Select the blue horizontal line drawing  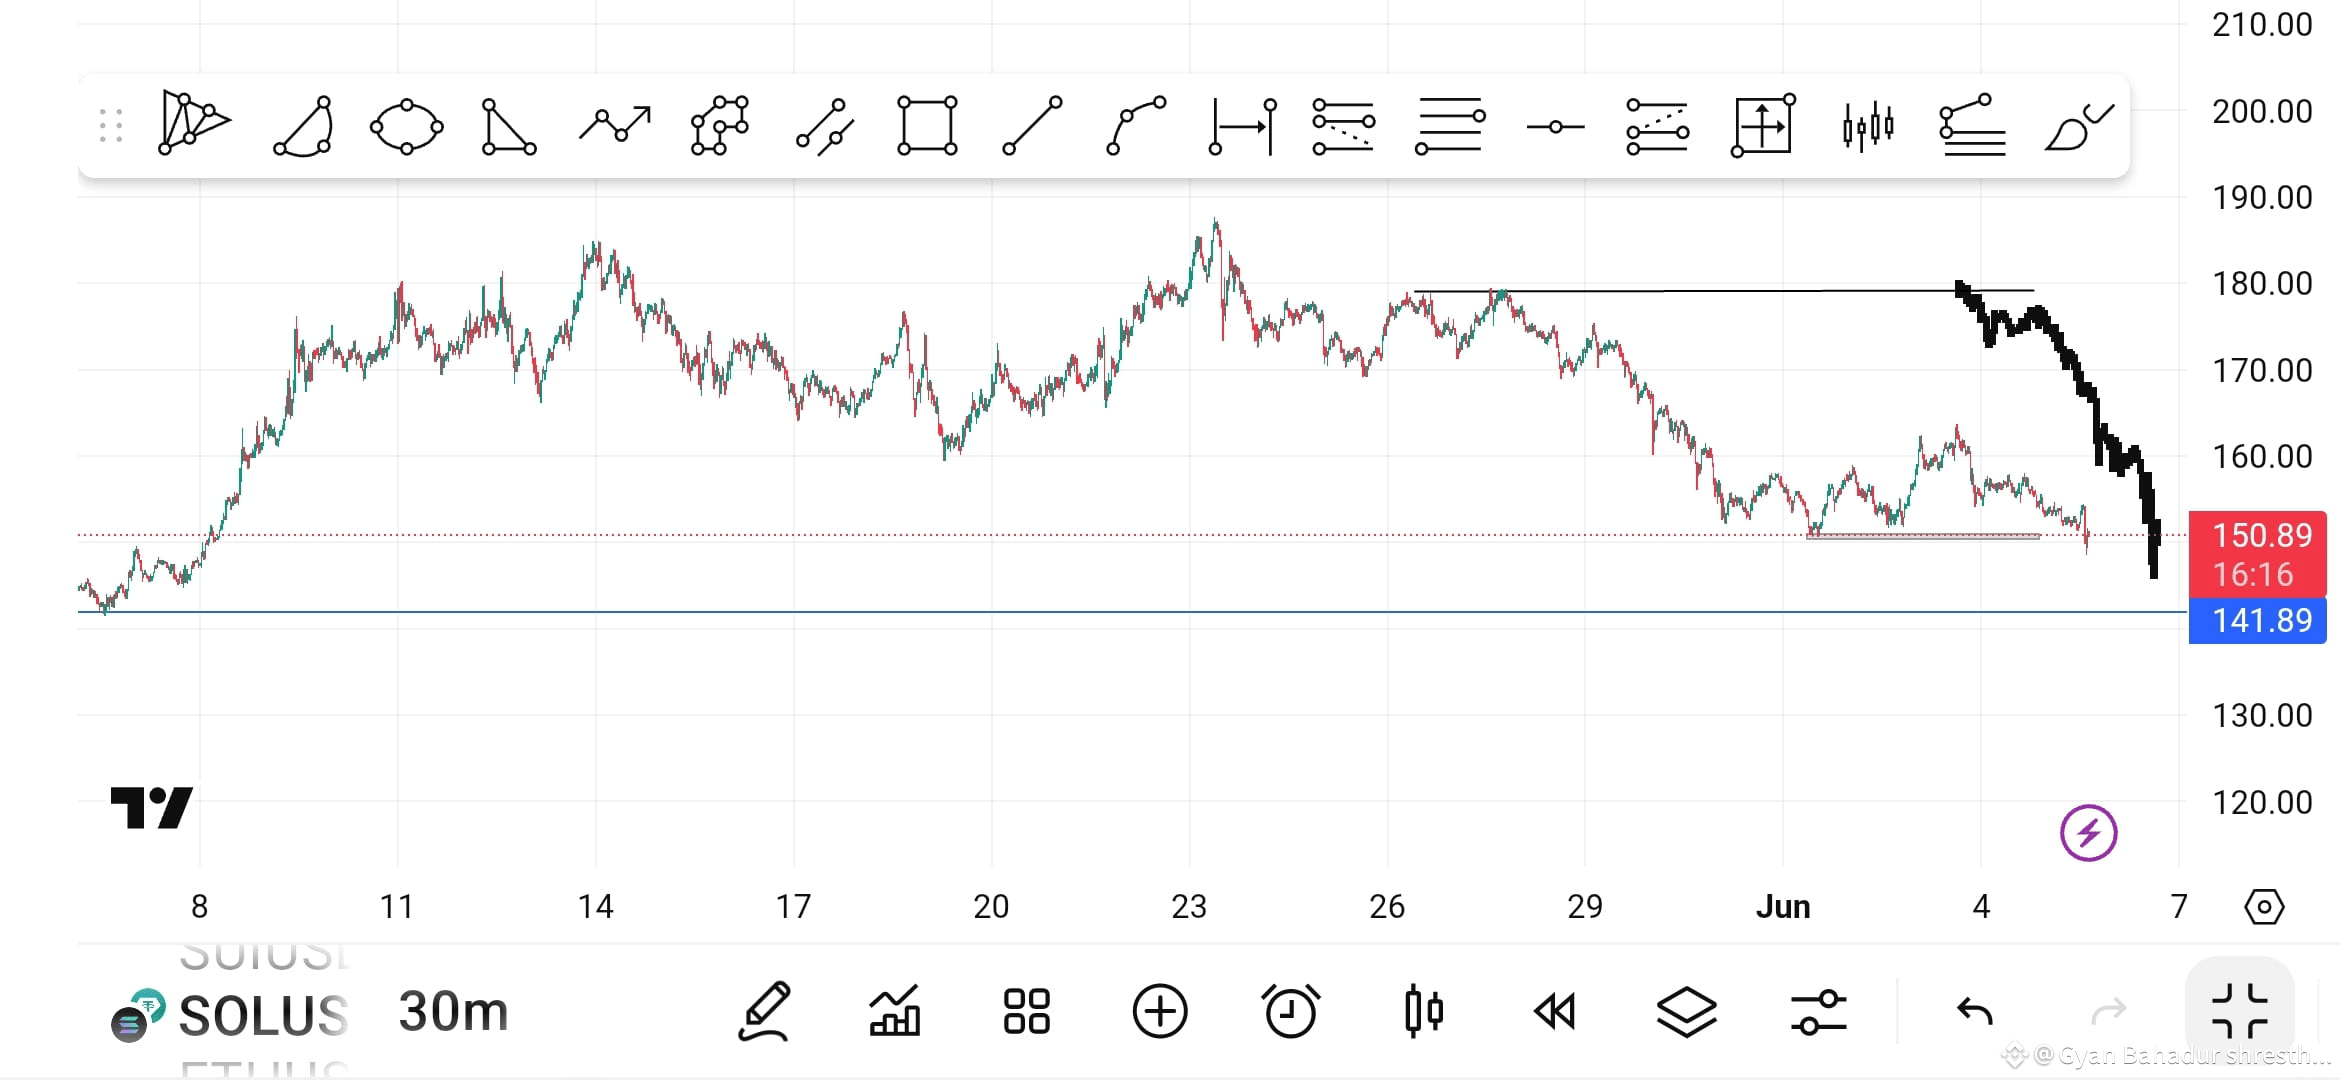tap(1132, 611)
